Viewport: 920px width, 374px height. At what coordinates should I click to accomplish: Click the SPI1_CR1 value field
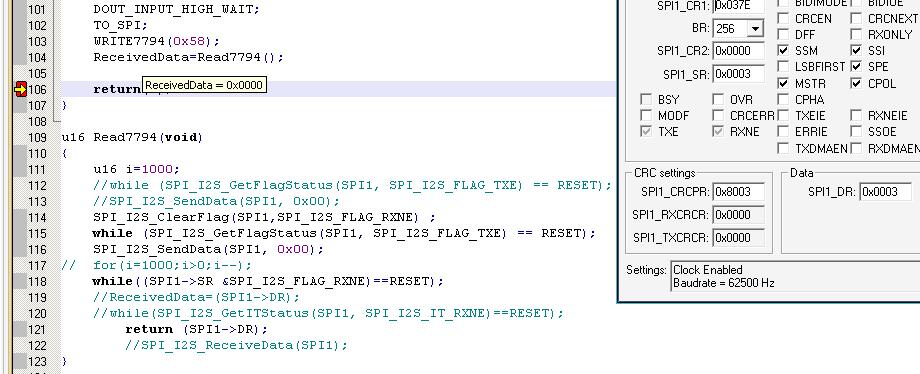739,6
